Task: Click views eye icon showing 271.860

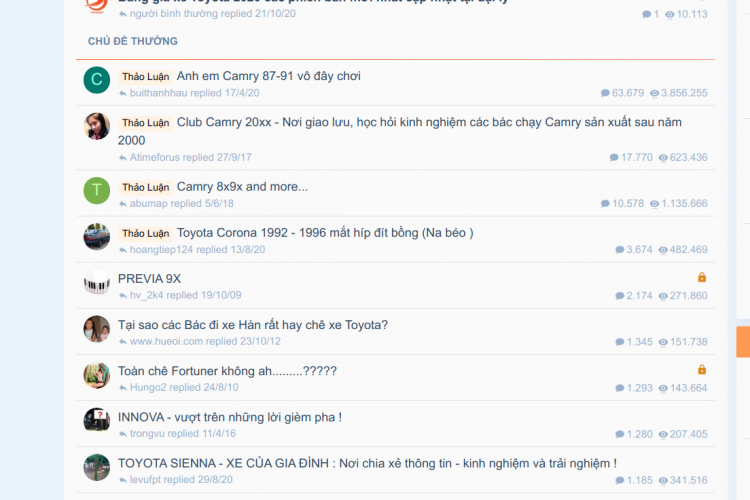Action: pyautogui.click(x=663, y=296)
